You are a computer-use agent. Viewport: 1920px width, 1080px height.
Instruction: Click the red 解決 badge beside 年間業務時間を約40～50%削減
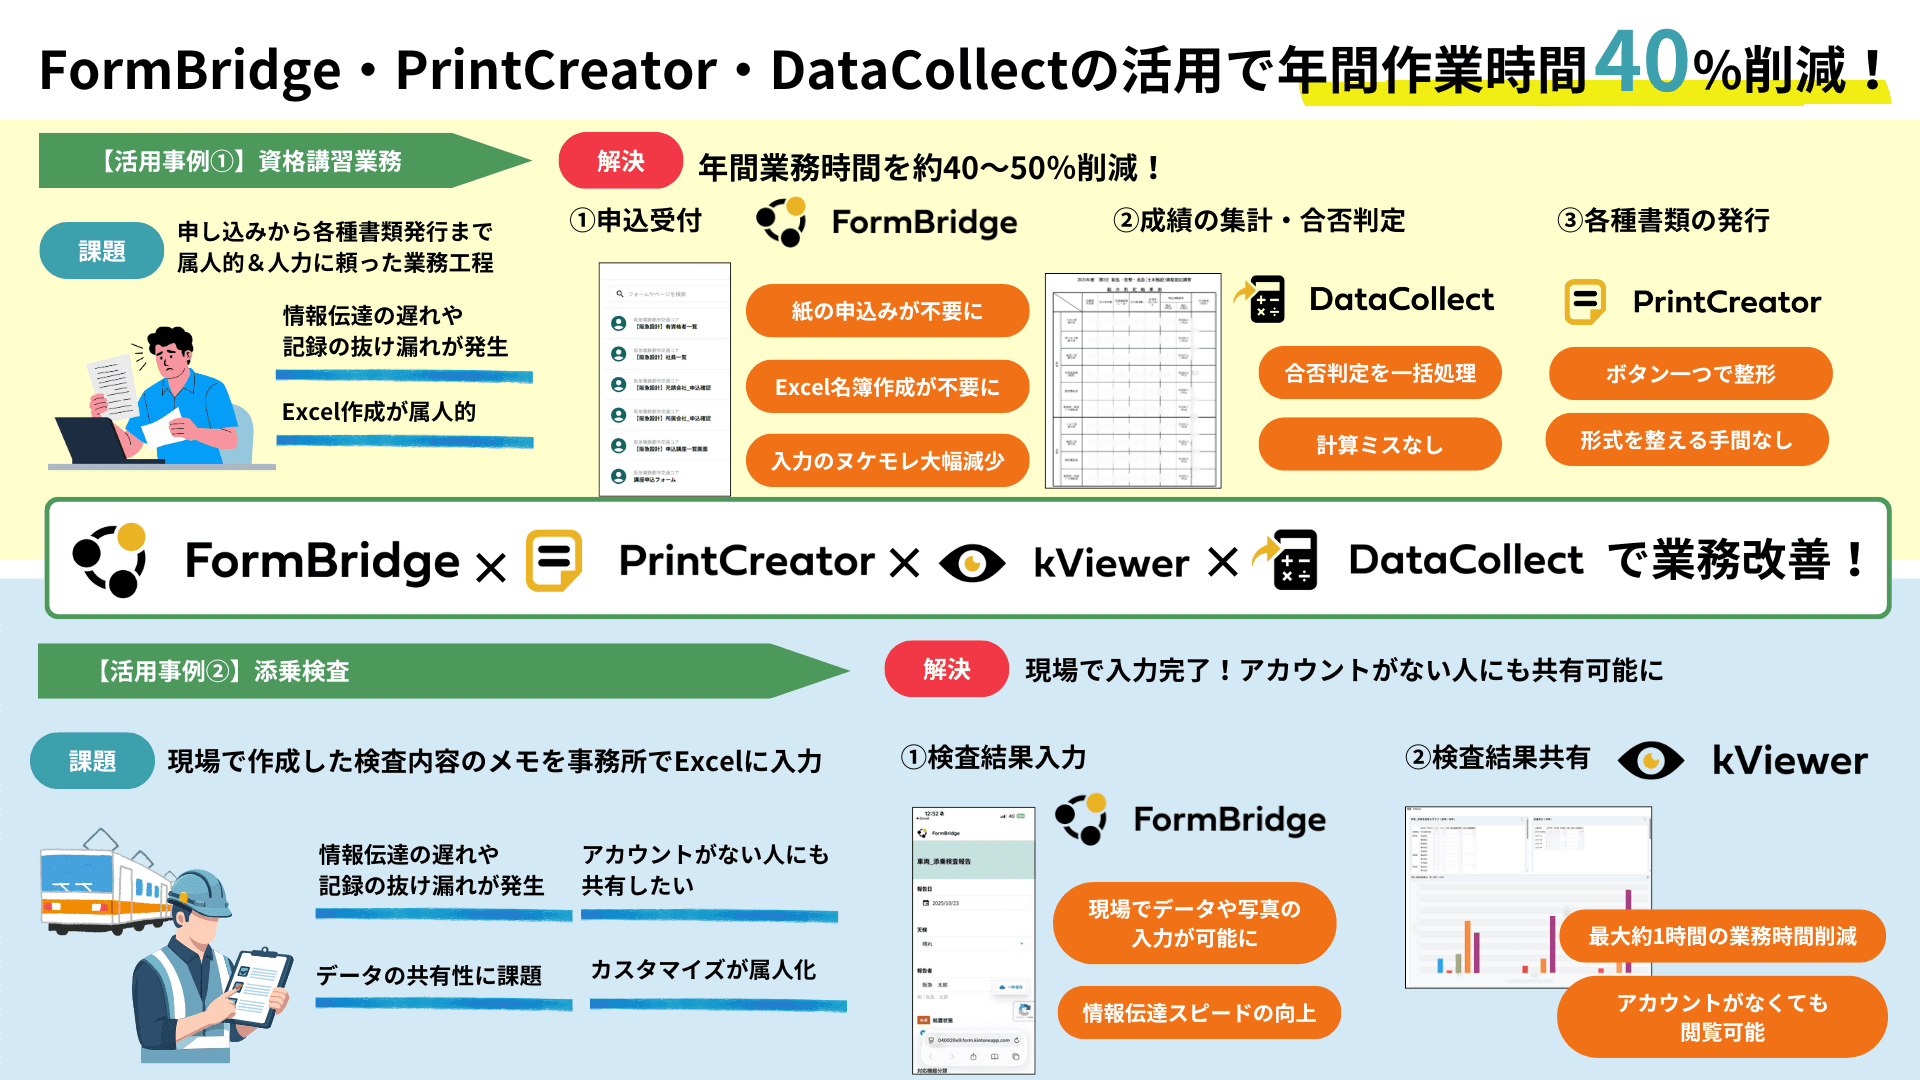point(621,161)
